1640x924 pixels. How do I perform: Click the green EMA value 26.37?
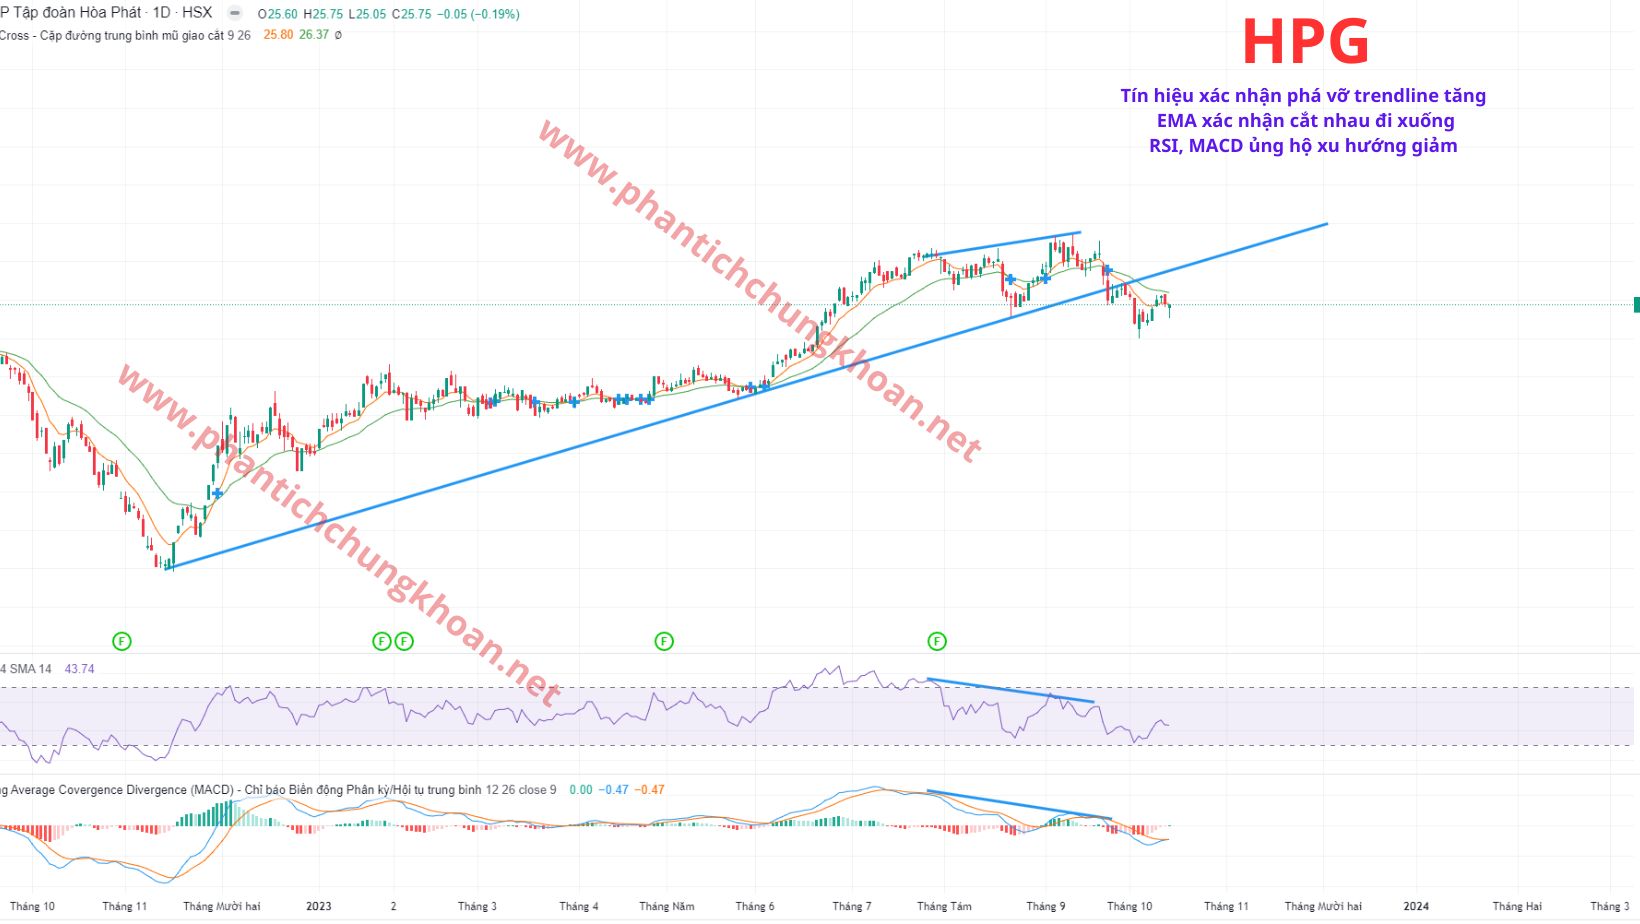pyautogui.click(x=314, y=35)
